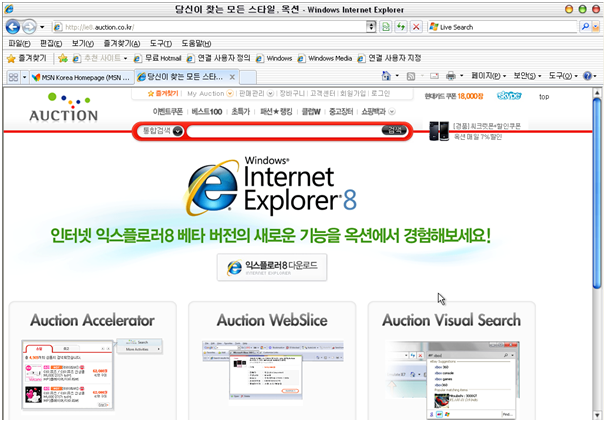
Task: Expand the address bar URL history dropdown
Action: point(371,27)
